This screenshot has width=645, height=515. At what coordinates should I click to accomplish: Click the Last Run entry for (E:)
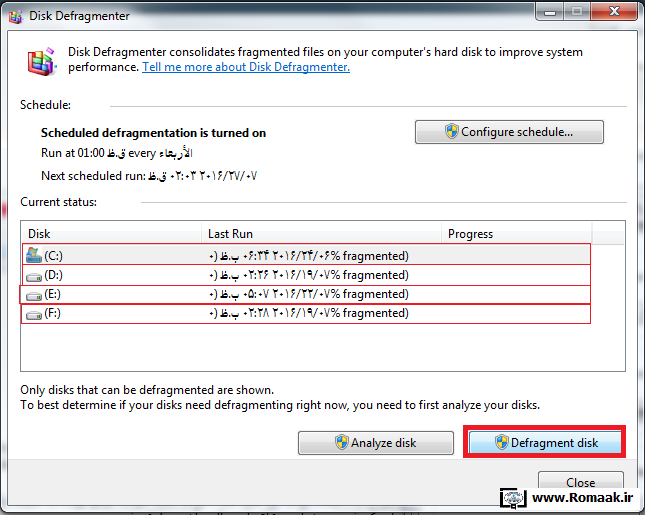pyautogui.click(x=309, y=294)
